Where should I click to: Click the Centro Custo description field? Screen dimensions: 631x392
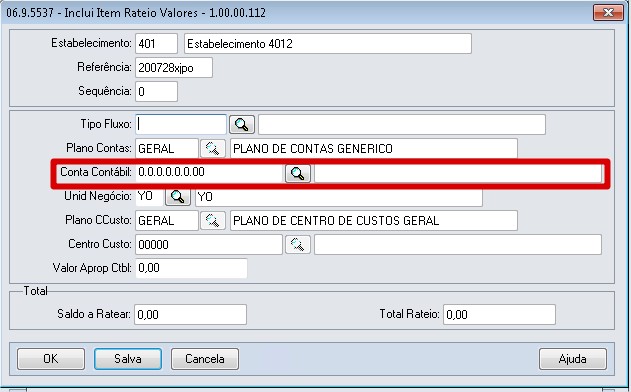click(x=458, y=245)
